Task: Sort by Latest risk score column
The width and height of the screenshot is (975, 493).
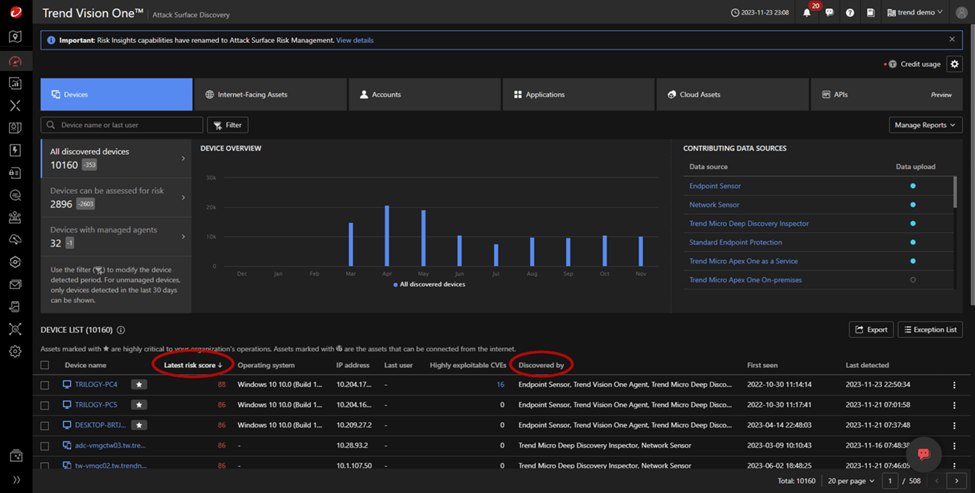Action: pos(193,365)
